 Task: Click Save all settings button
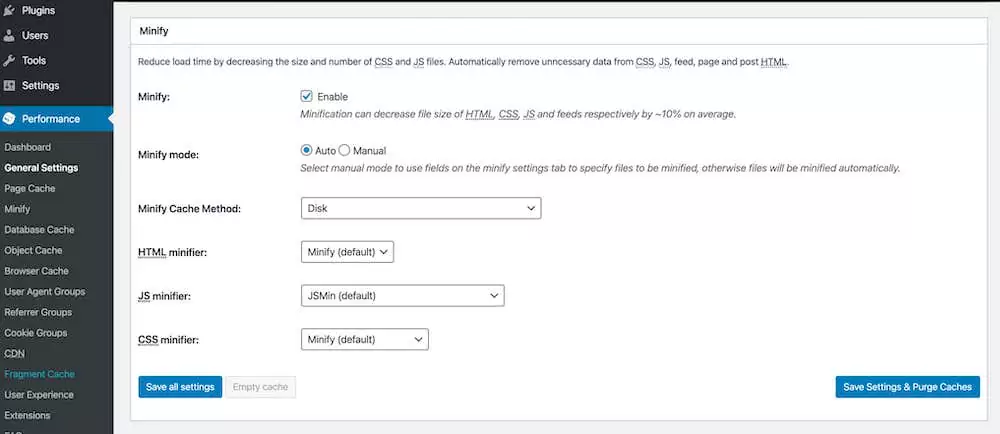(x=180, y=387)
